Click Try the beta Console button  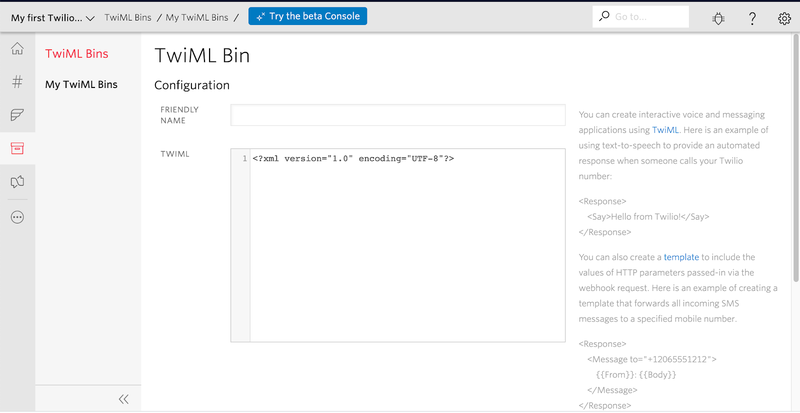coord(308,16)
